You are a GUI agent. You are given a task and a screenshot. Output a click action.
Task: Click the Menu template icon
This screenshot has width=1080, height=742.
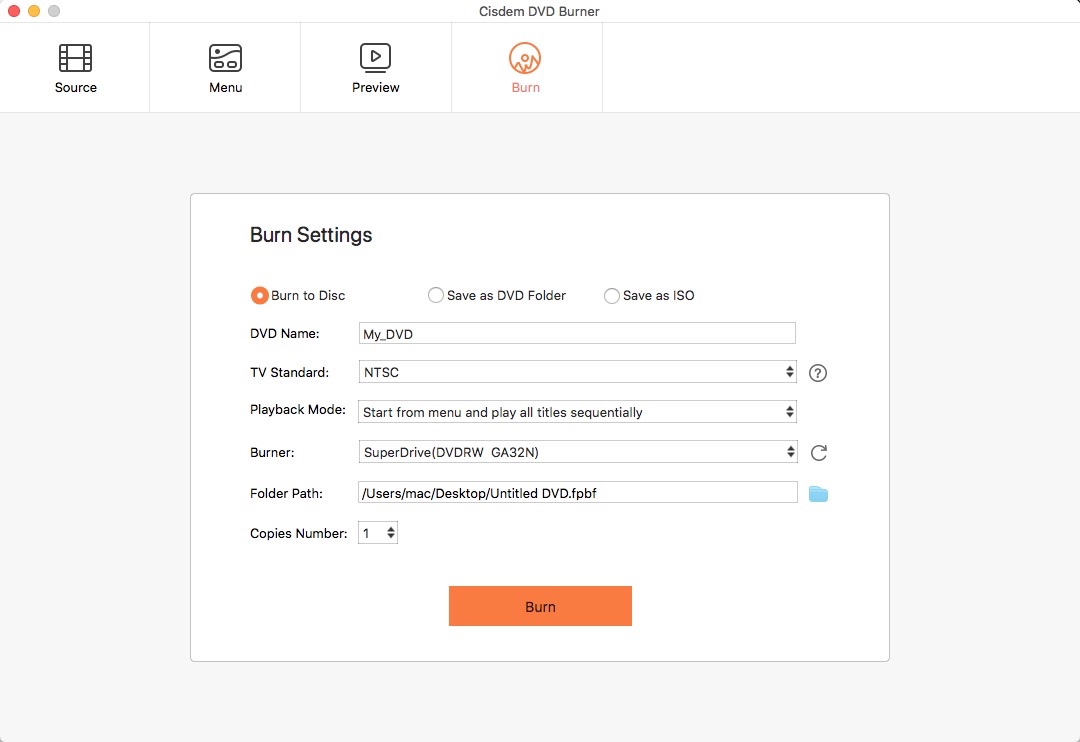tap(225, 58)
